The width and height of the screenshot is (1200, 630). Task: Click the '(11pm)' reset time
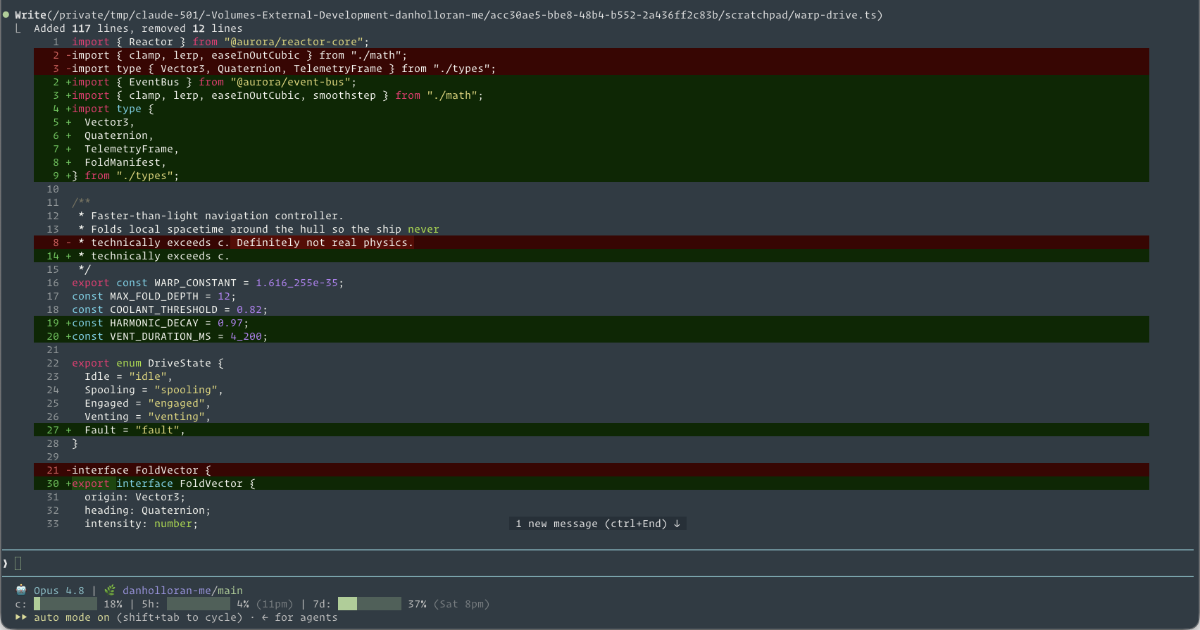coord(274,604)
